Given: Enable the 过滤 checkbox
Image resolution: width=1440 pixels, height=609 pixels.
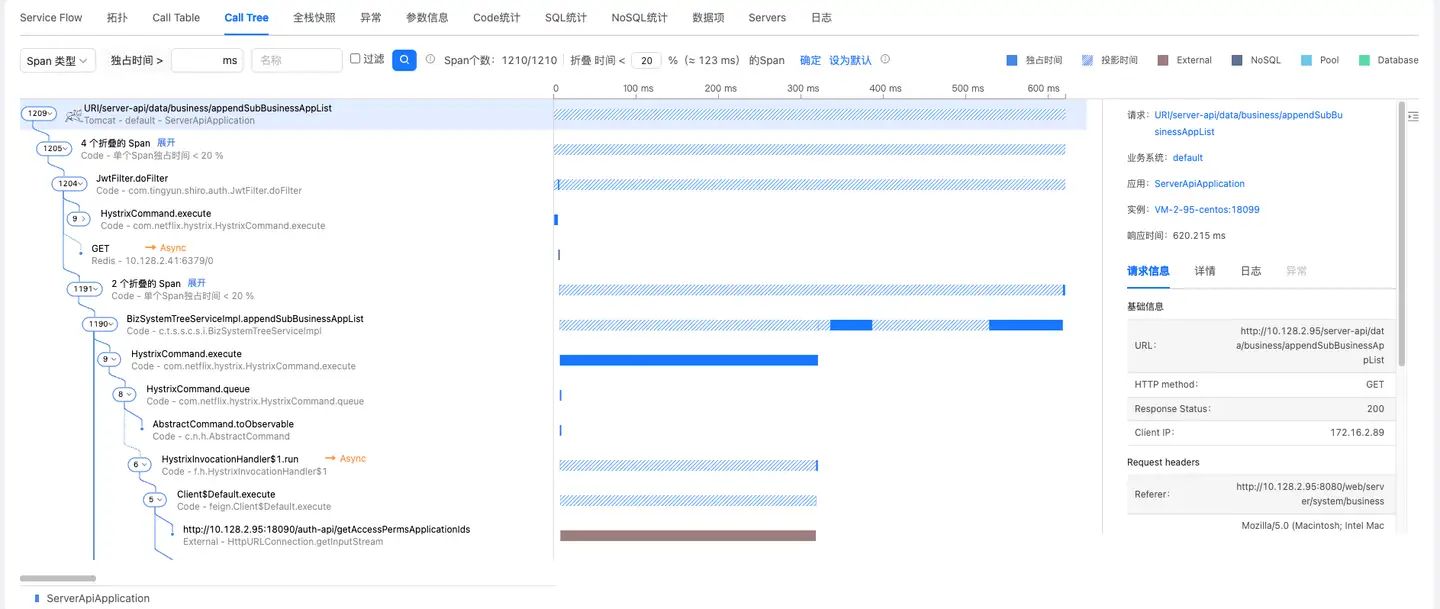Looking at the screenshot, I should (x=355, y=59).
